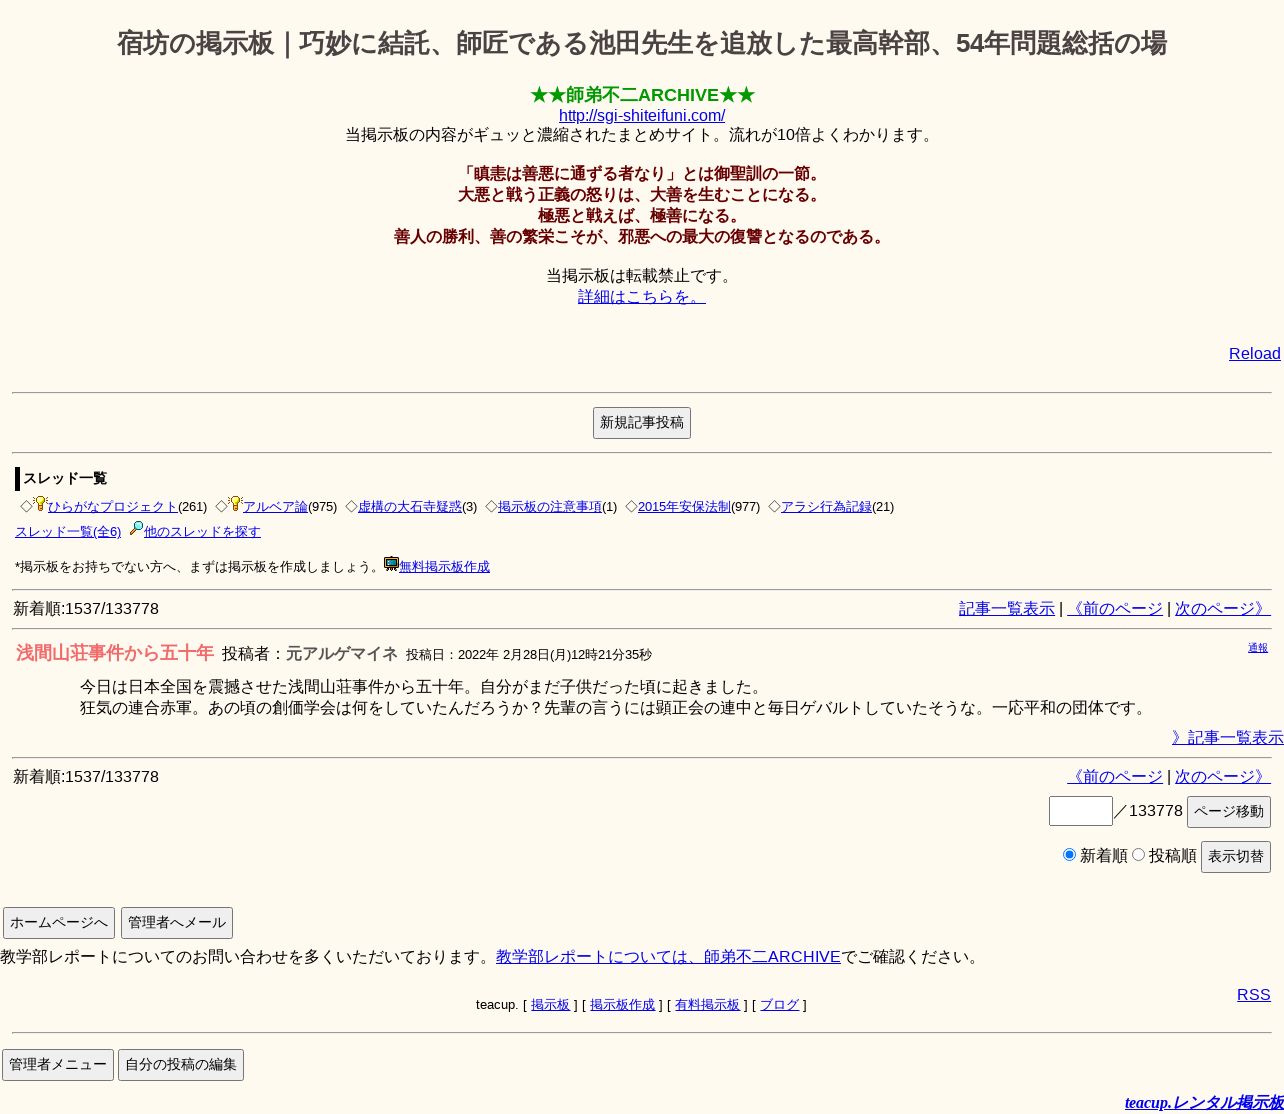The width and height of the screenshot is (1284, 1114).
Task: Click the 管理者へメール button
Action: point(177,923)
